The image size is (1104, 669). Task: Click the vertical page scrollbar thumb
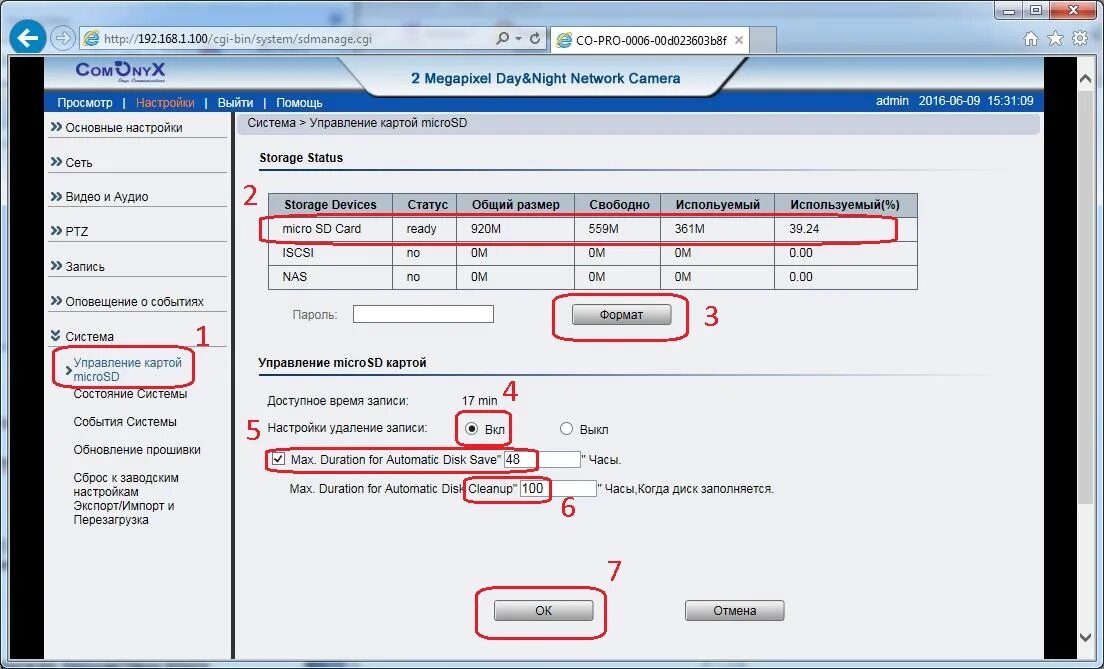click(1085, 296)
